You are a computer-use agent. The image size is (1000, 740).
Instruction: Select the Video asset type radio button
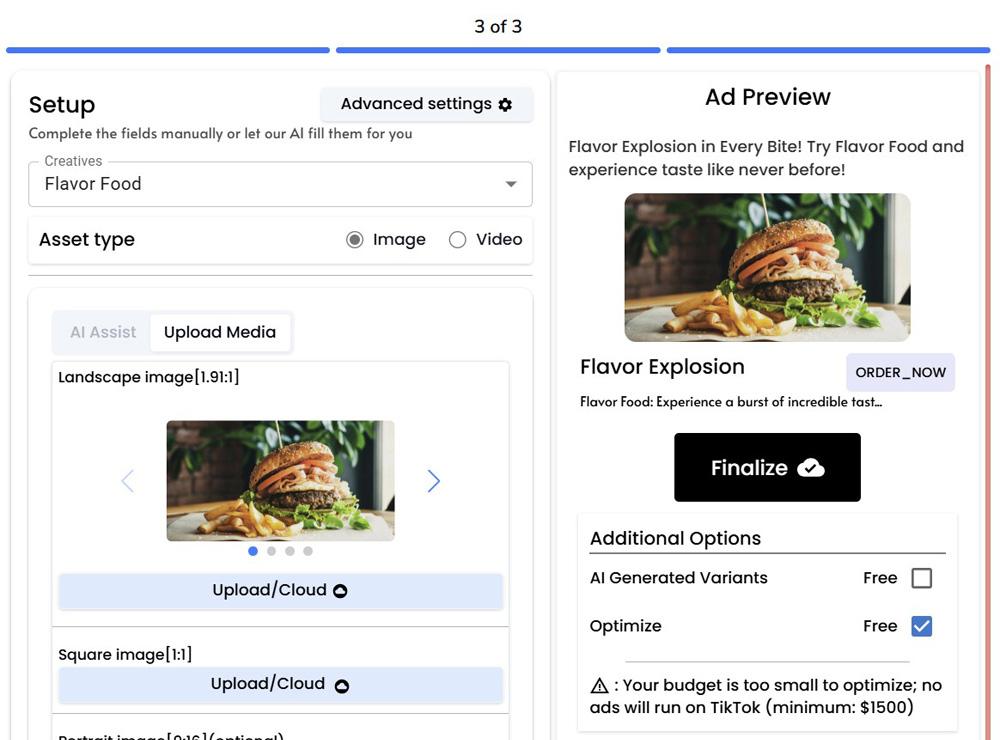457,240
